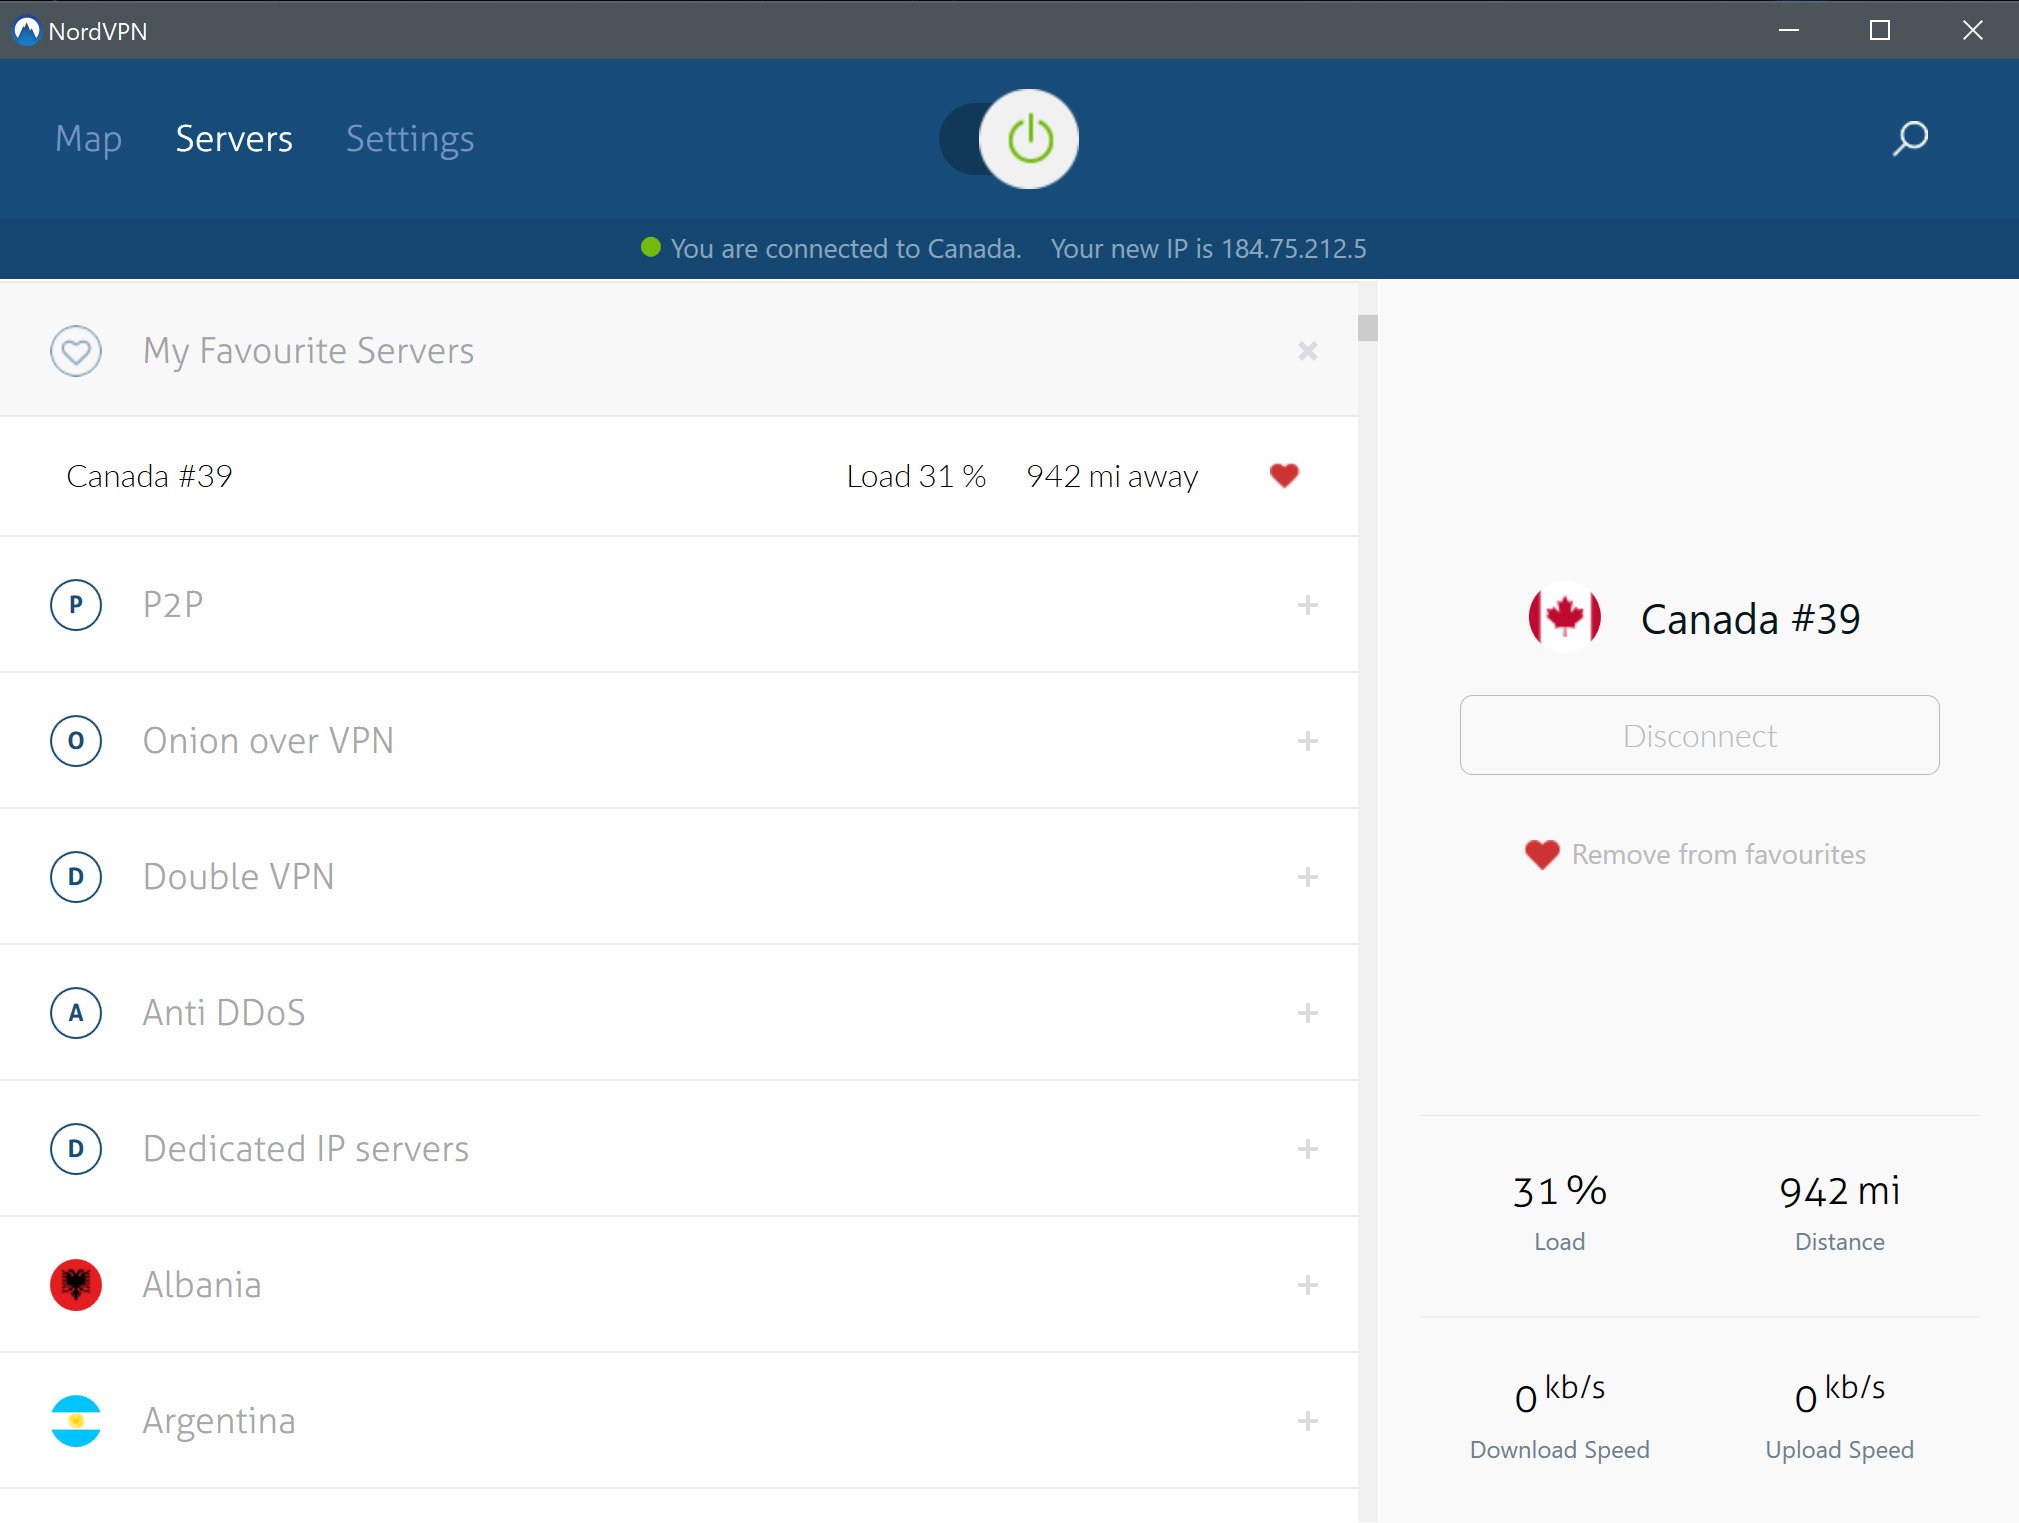Open the Settings tab
The height and width of the screenshot is (1523, 2019).
click(x=410, y=139)
